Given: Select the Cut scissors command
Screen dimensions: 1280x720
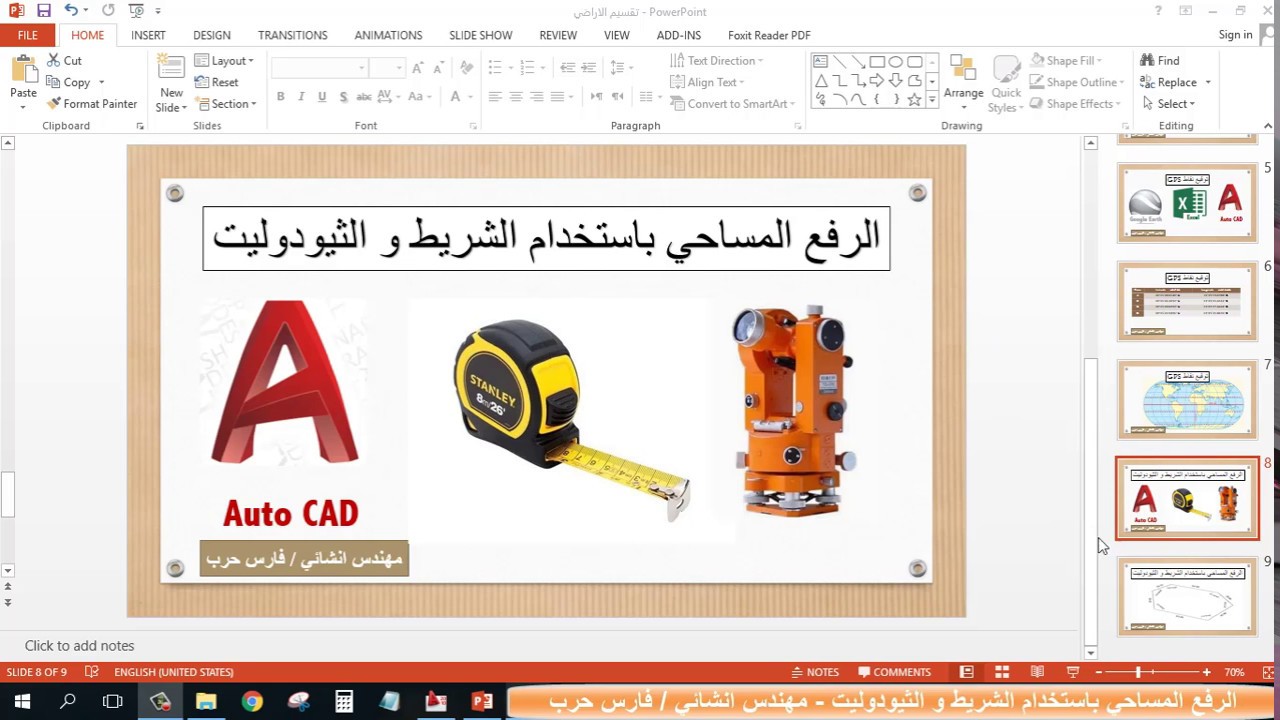Looking at the screenshot, I should tap(65, 61).
